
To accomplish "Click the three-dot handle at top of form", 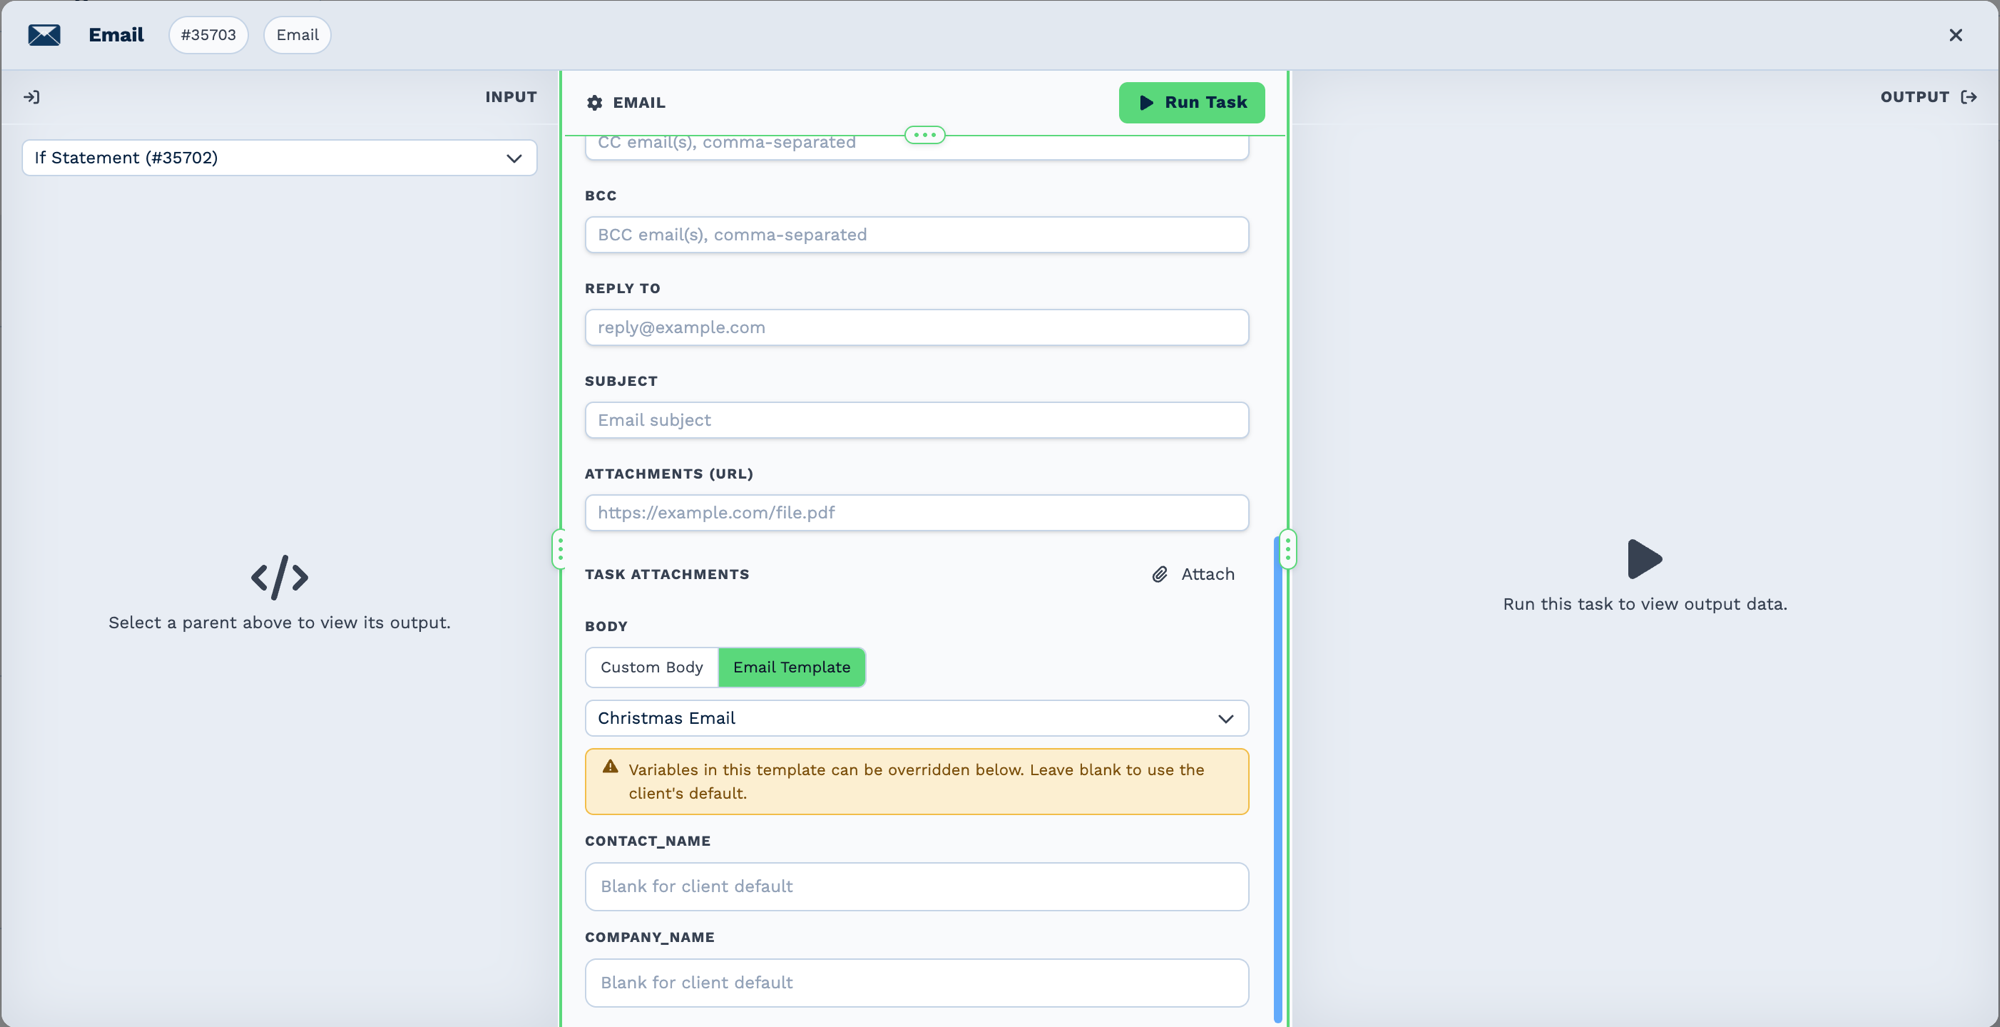I will click(x=925, y=135).
